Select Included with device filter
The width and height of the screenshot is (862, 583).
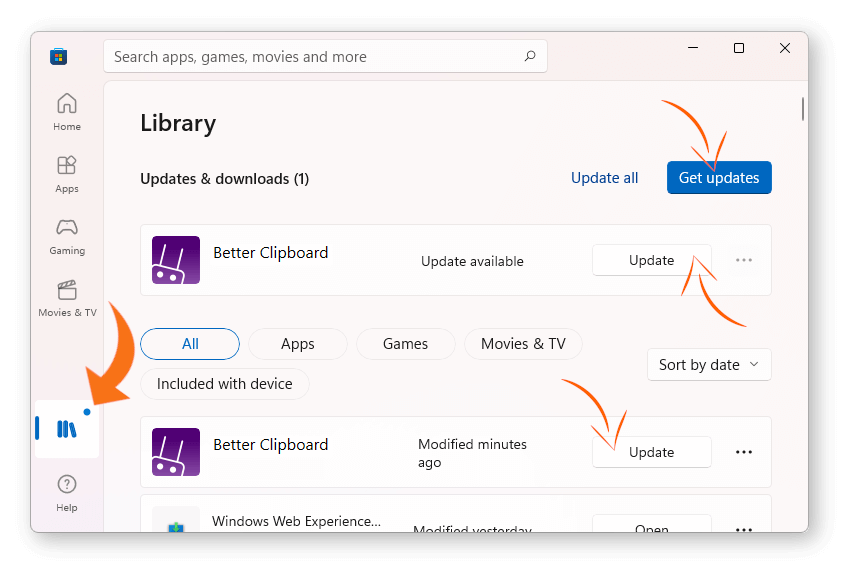pyautogui.click(x=225, y=384)
